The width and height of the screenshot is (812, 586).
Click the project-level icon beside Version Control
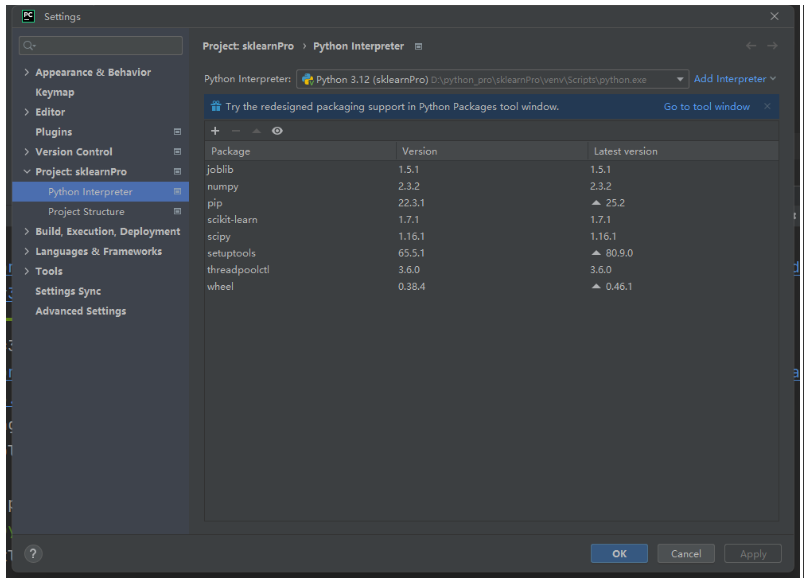(177, 152)
